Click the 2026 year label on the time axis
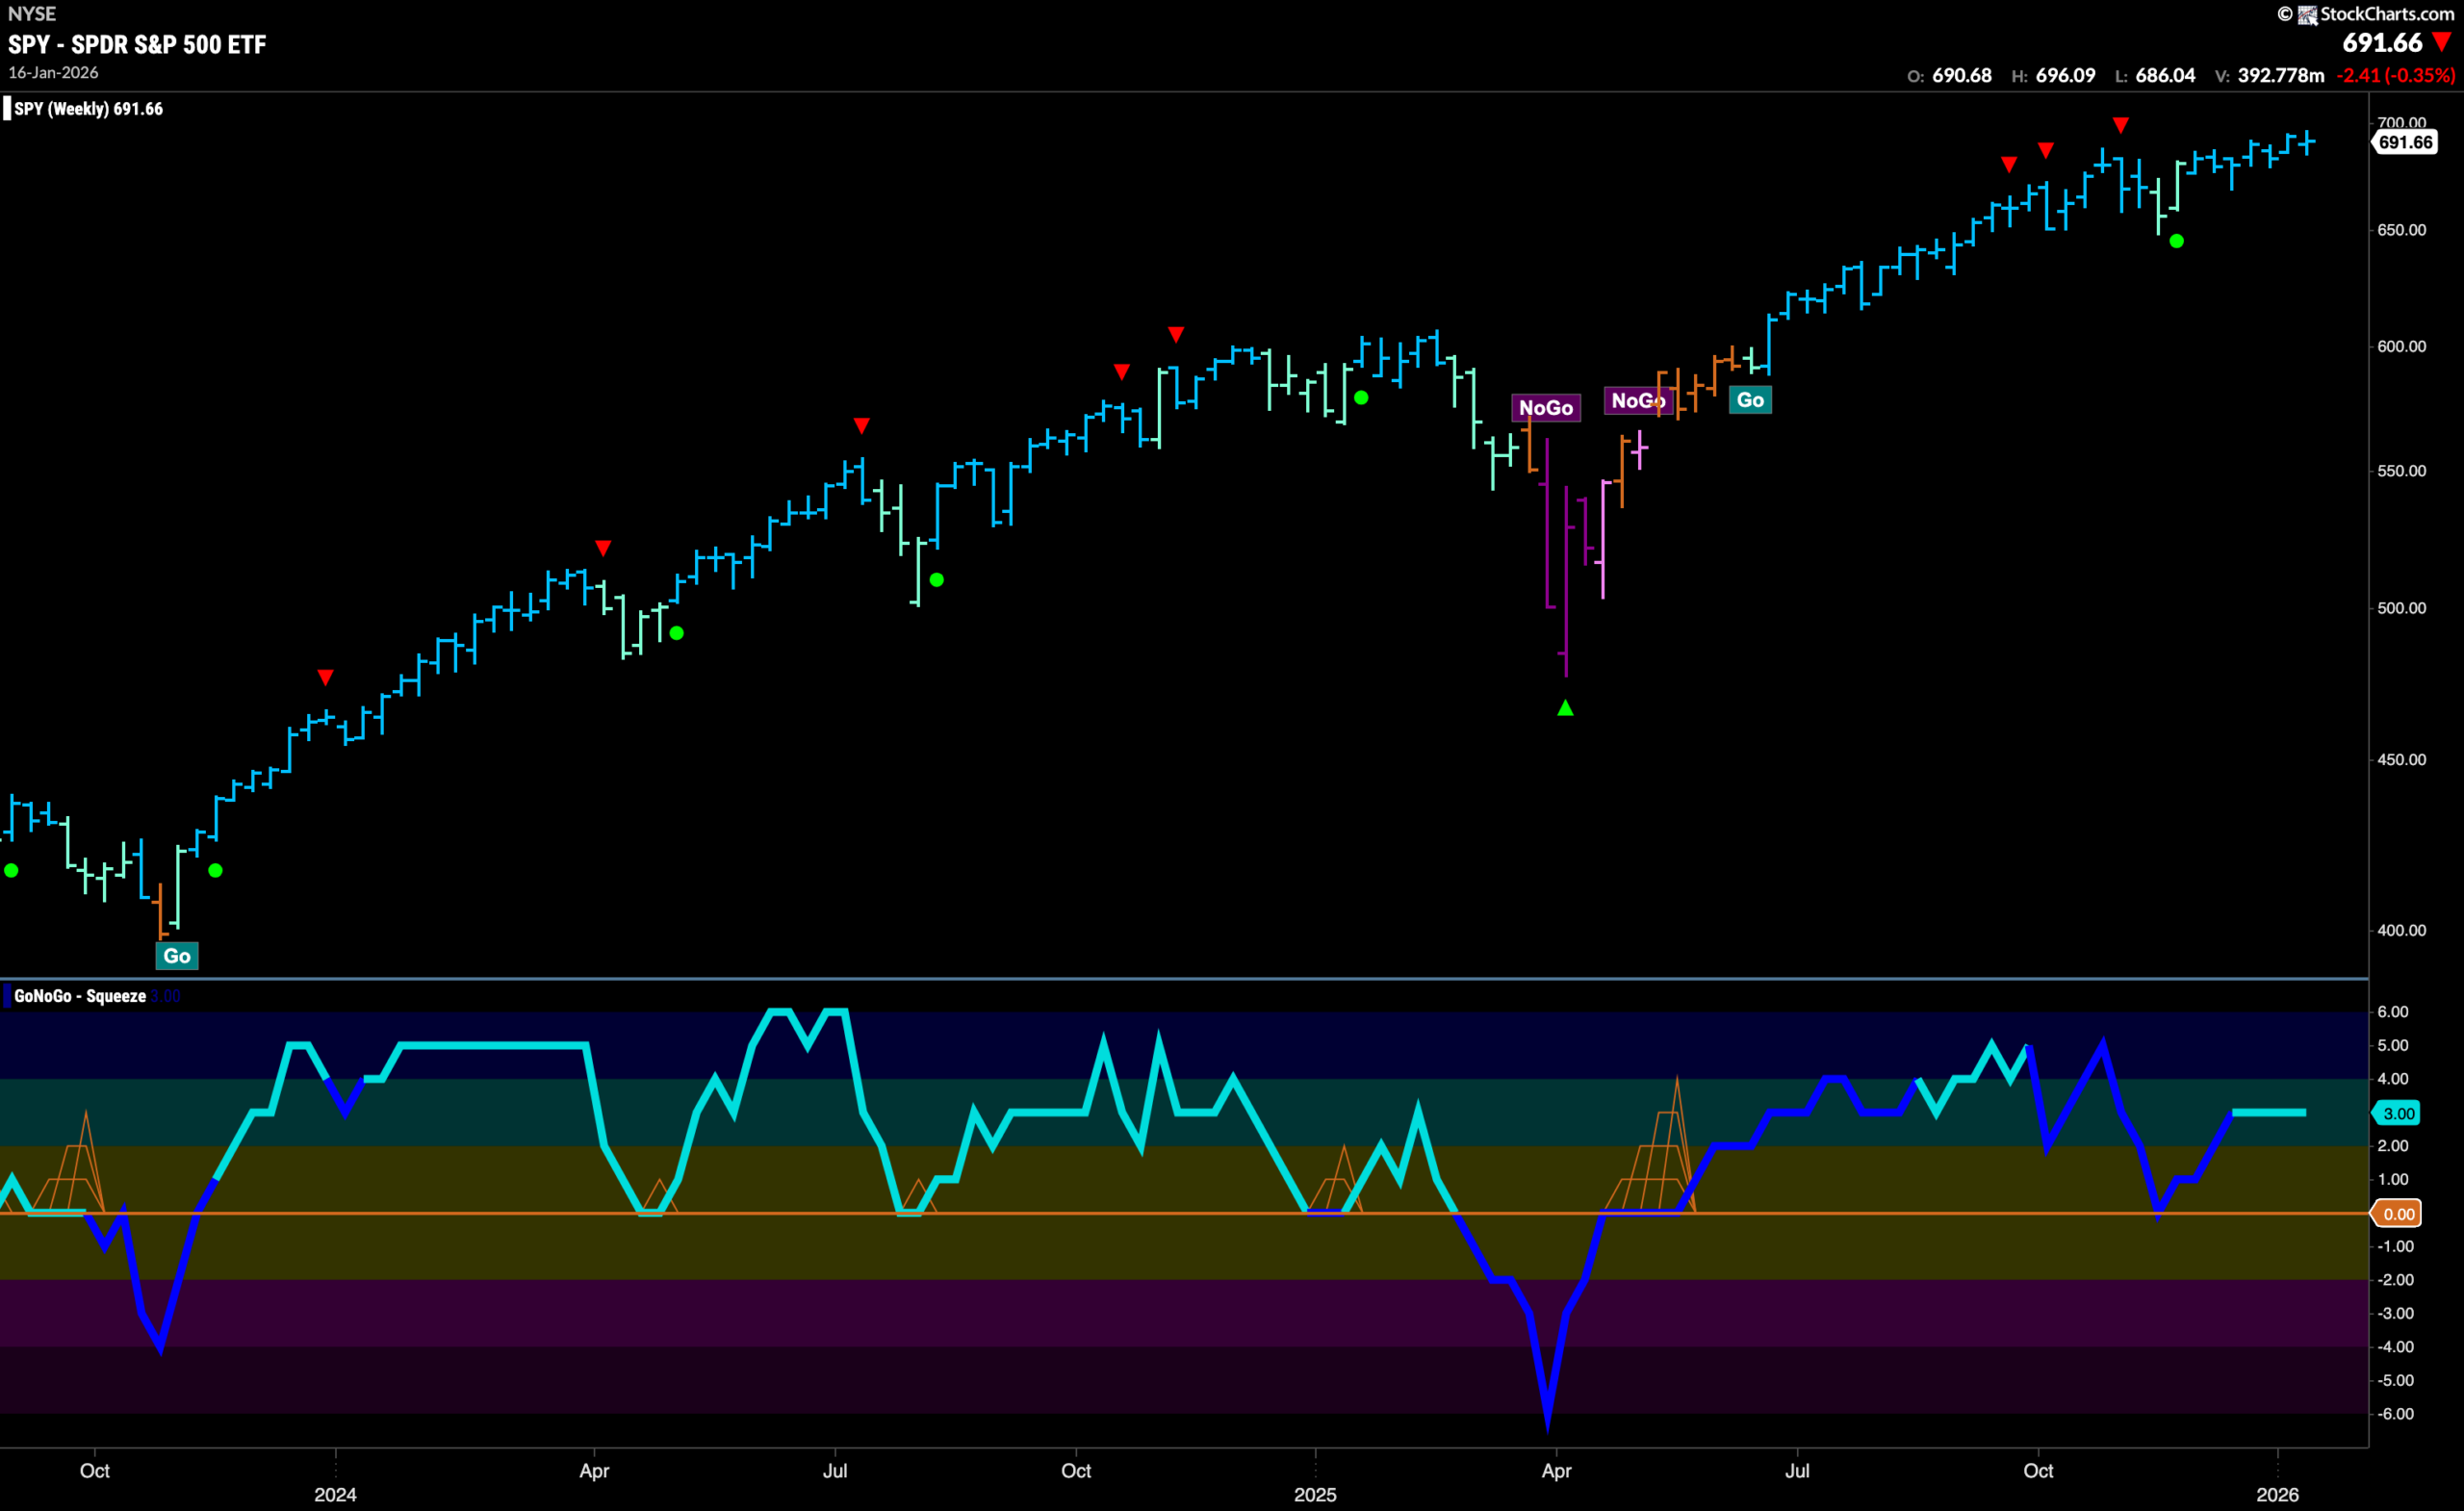The width and height of the screenshot is (2464, 1511). pyautogui.click(x=2277, y=1494)
